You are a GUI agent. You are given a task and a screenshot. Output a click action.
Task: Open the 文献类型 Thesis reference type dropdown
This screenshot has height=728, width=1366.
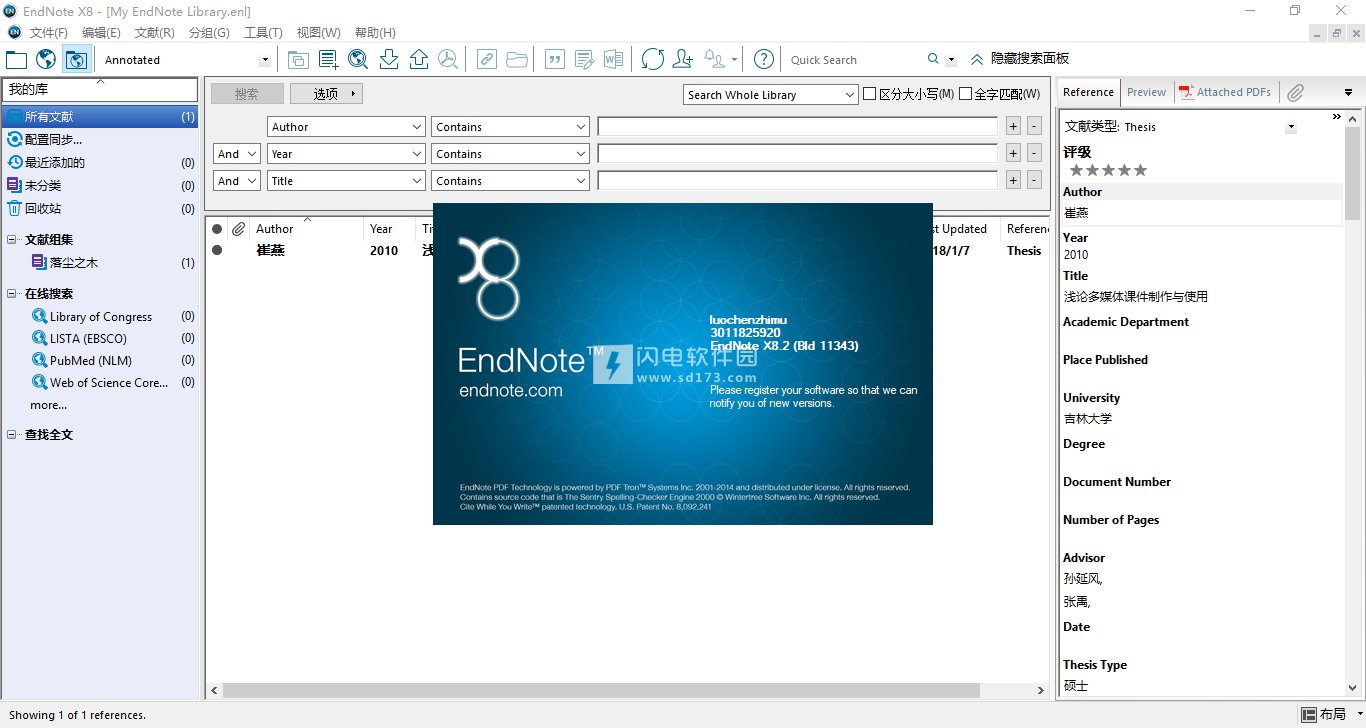(1291, 127)
